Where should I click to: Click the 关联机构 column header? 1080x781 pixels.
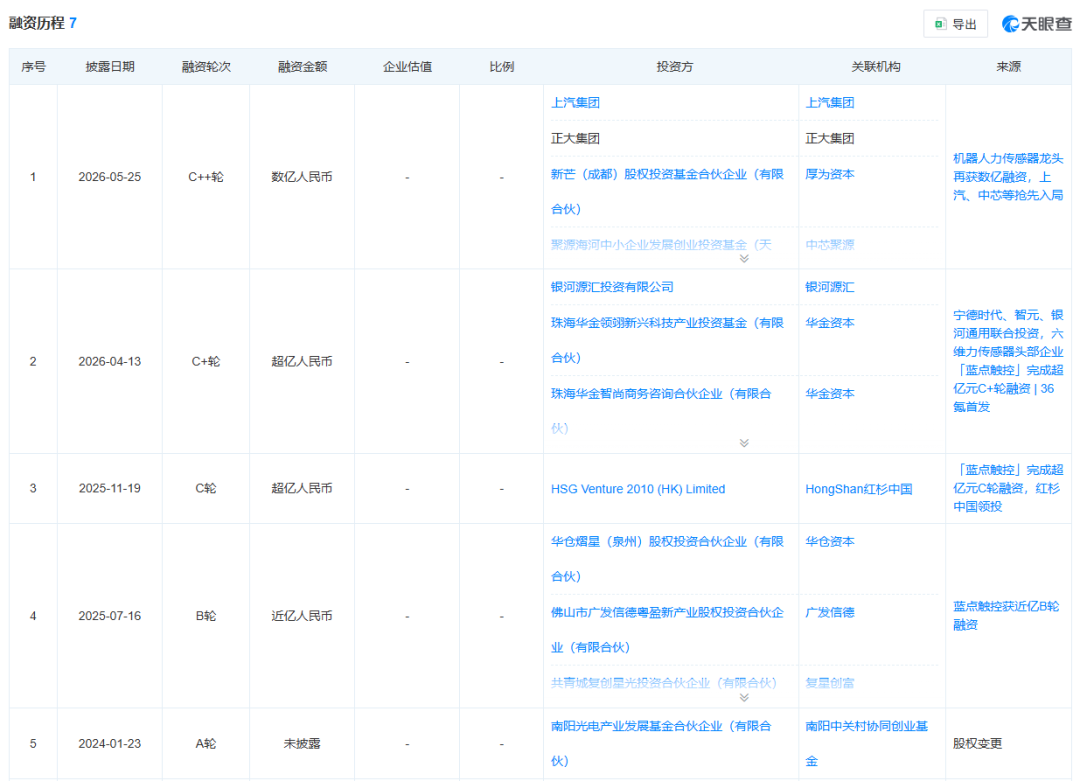pos(875,67)
